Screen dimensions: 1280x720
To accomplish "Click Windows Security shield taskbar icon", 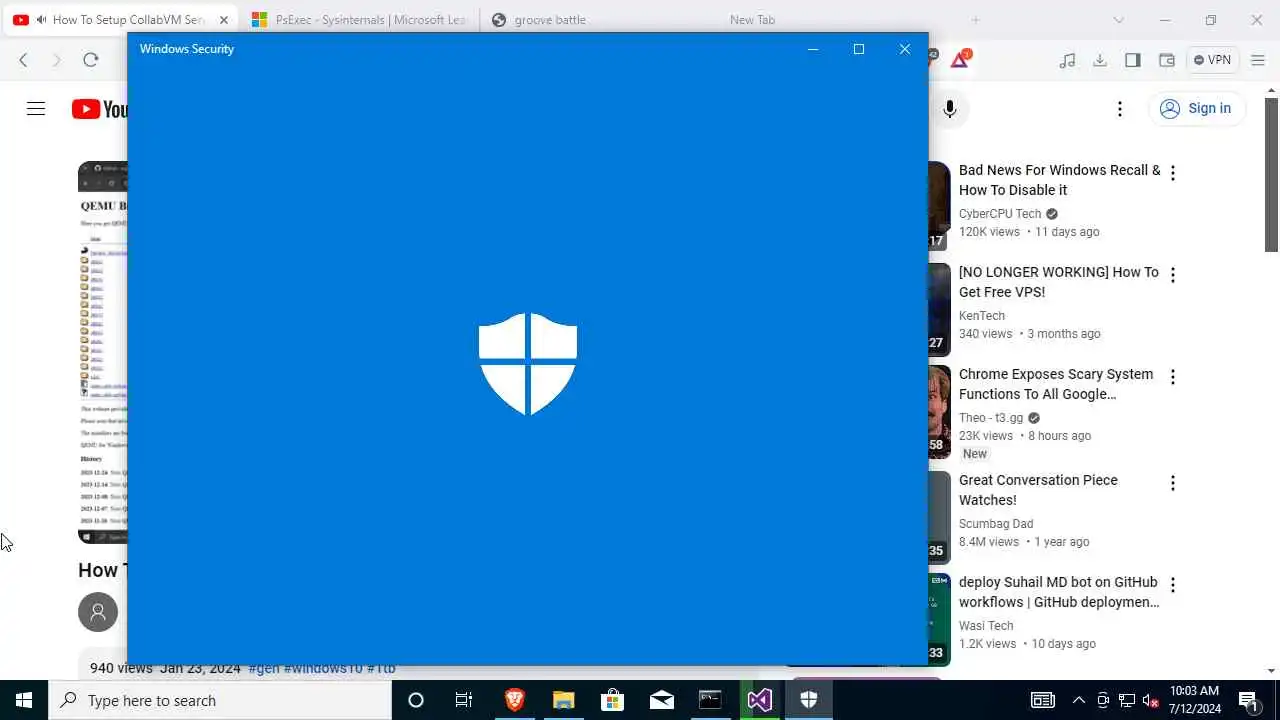I will tap(808, 700).
